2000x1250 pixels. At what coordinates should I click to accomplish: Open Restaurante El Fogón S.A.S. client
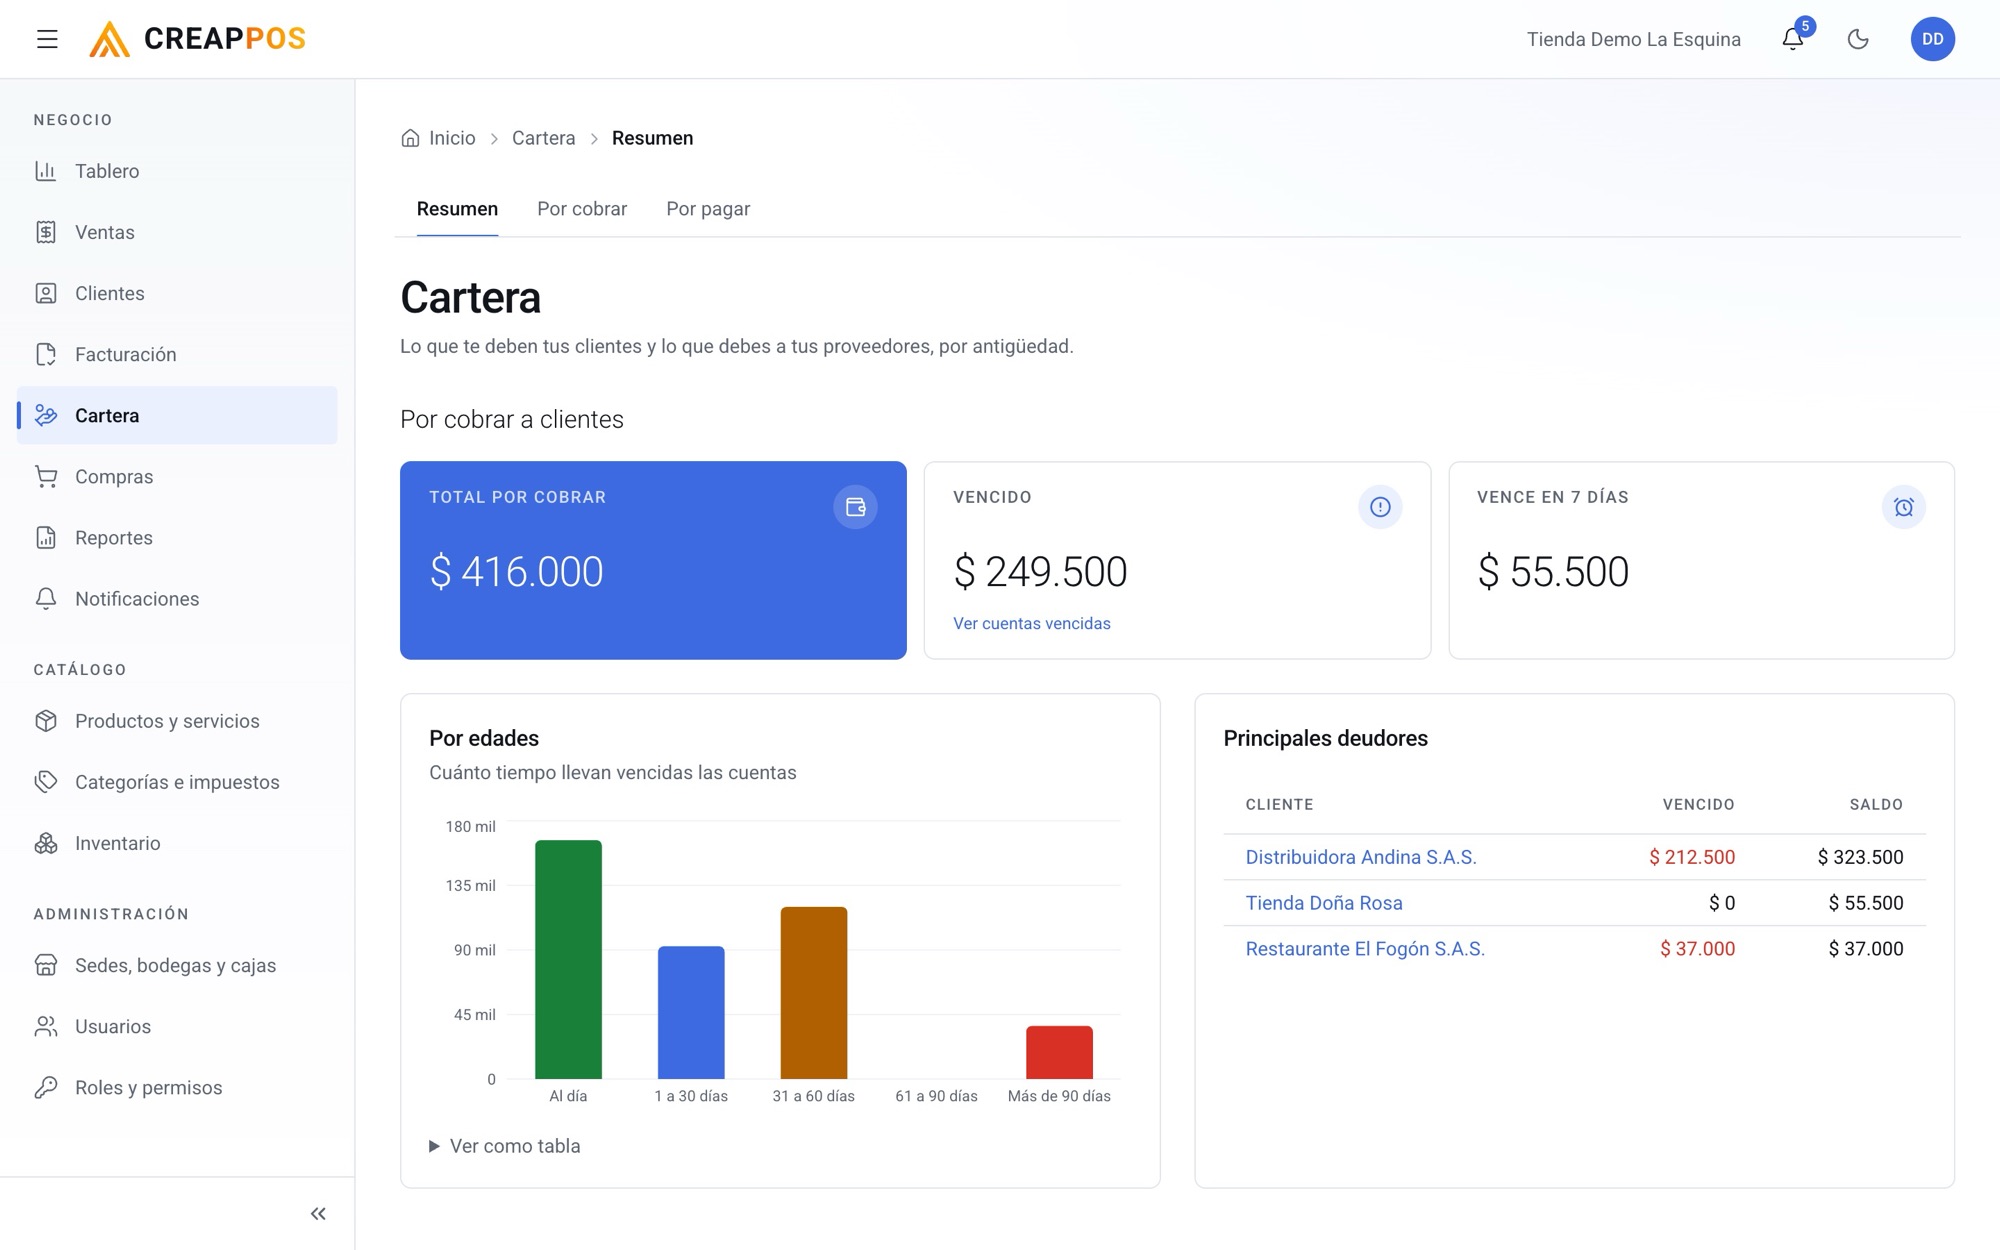tap(1365, 949)
